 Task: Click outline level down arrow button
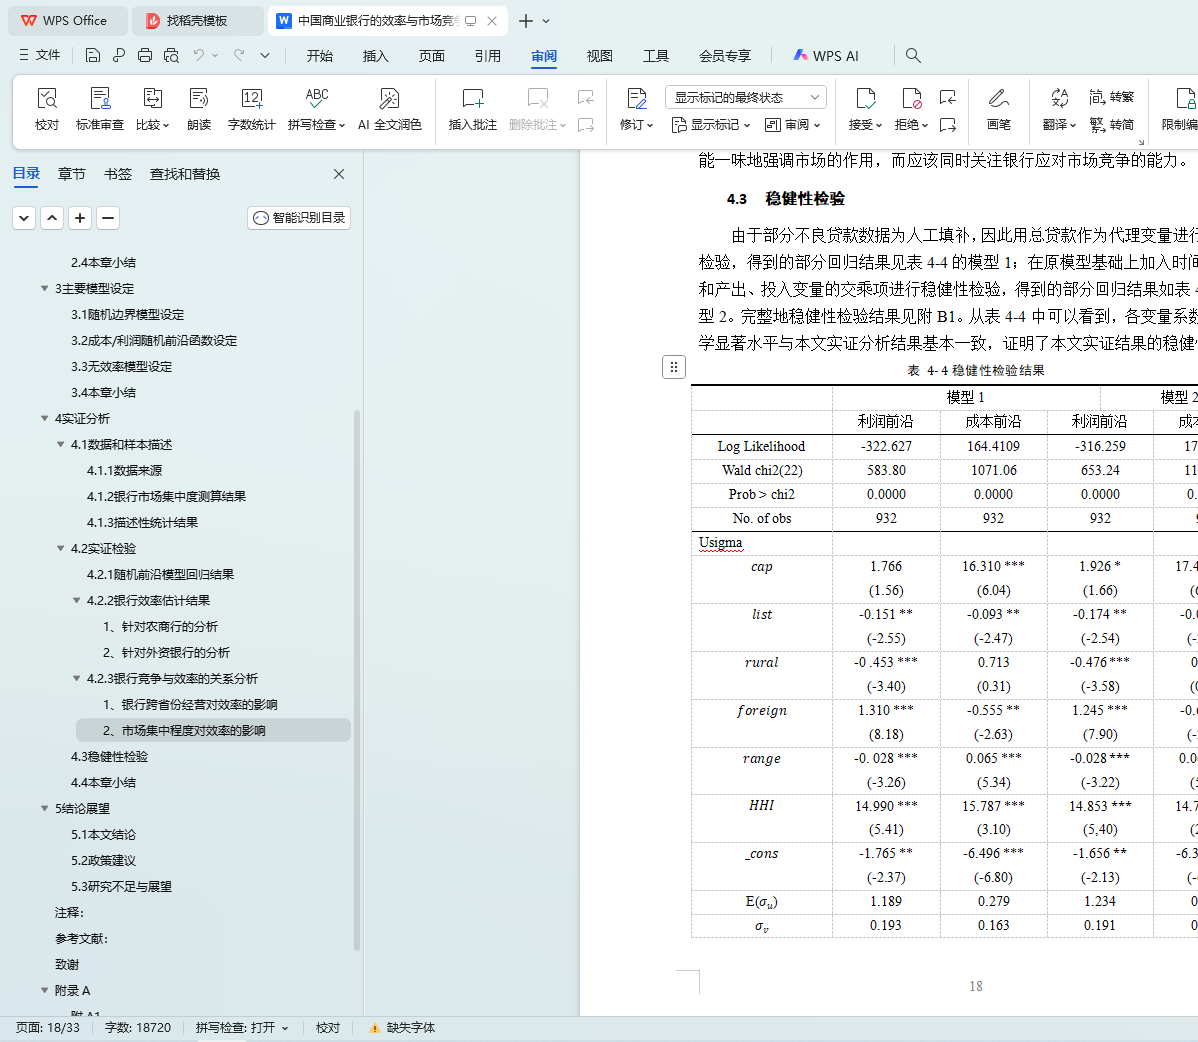pyautogui.click(x=24, y=218)
